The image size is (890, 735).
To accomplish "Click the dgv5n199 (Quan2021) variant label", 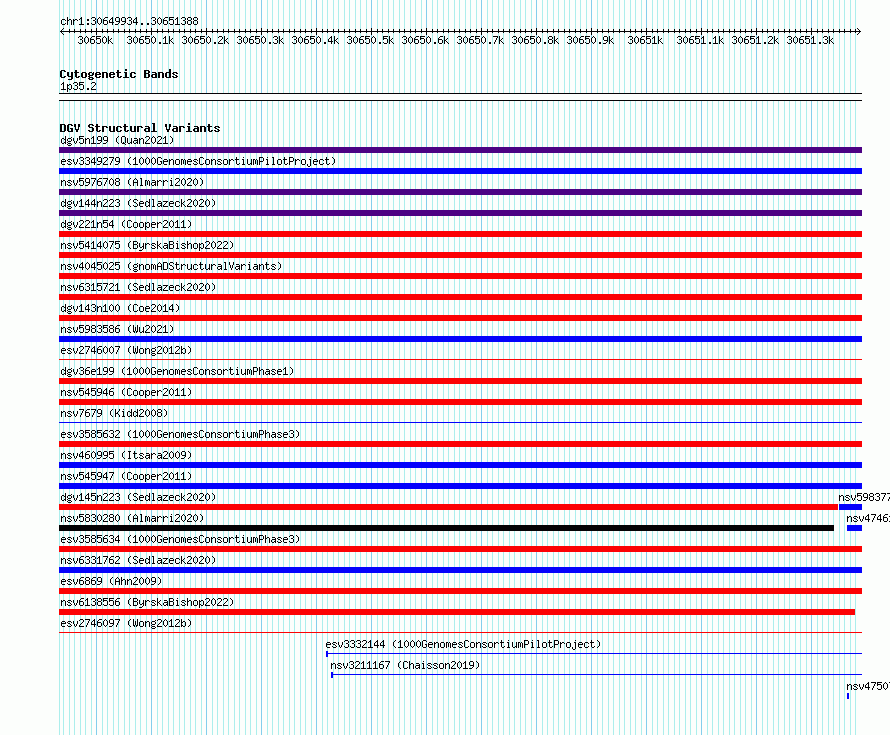I will coord(117,140).
